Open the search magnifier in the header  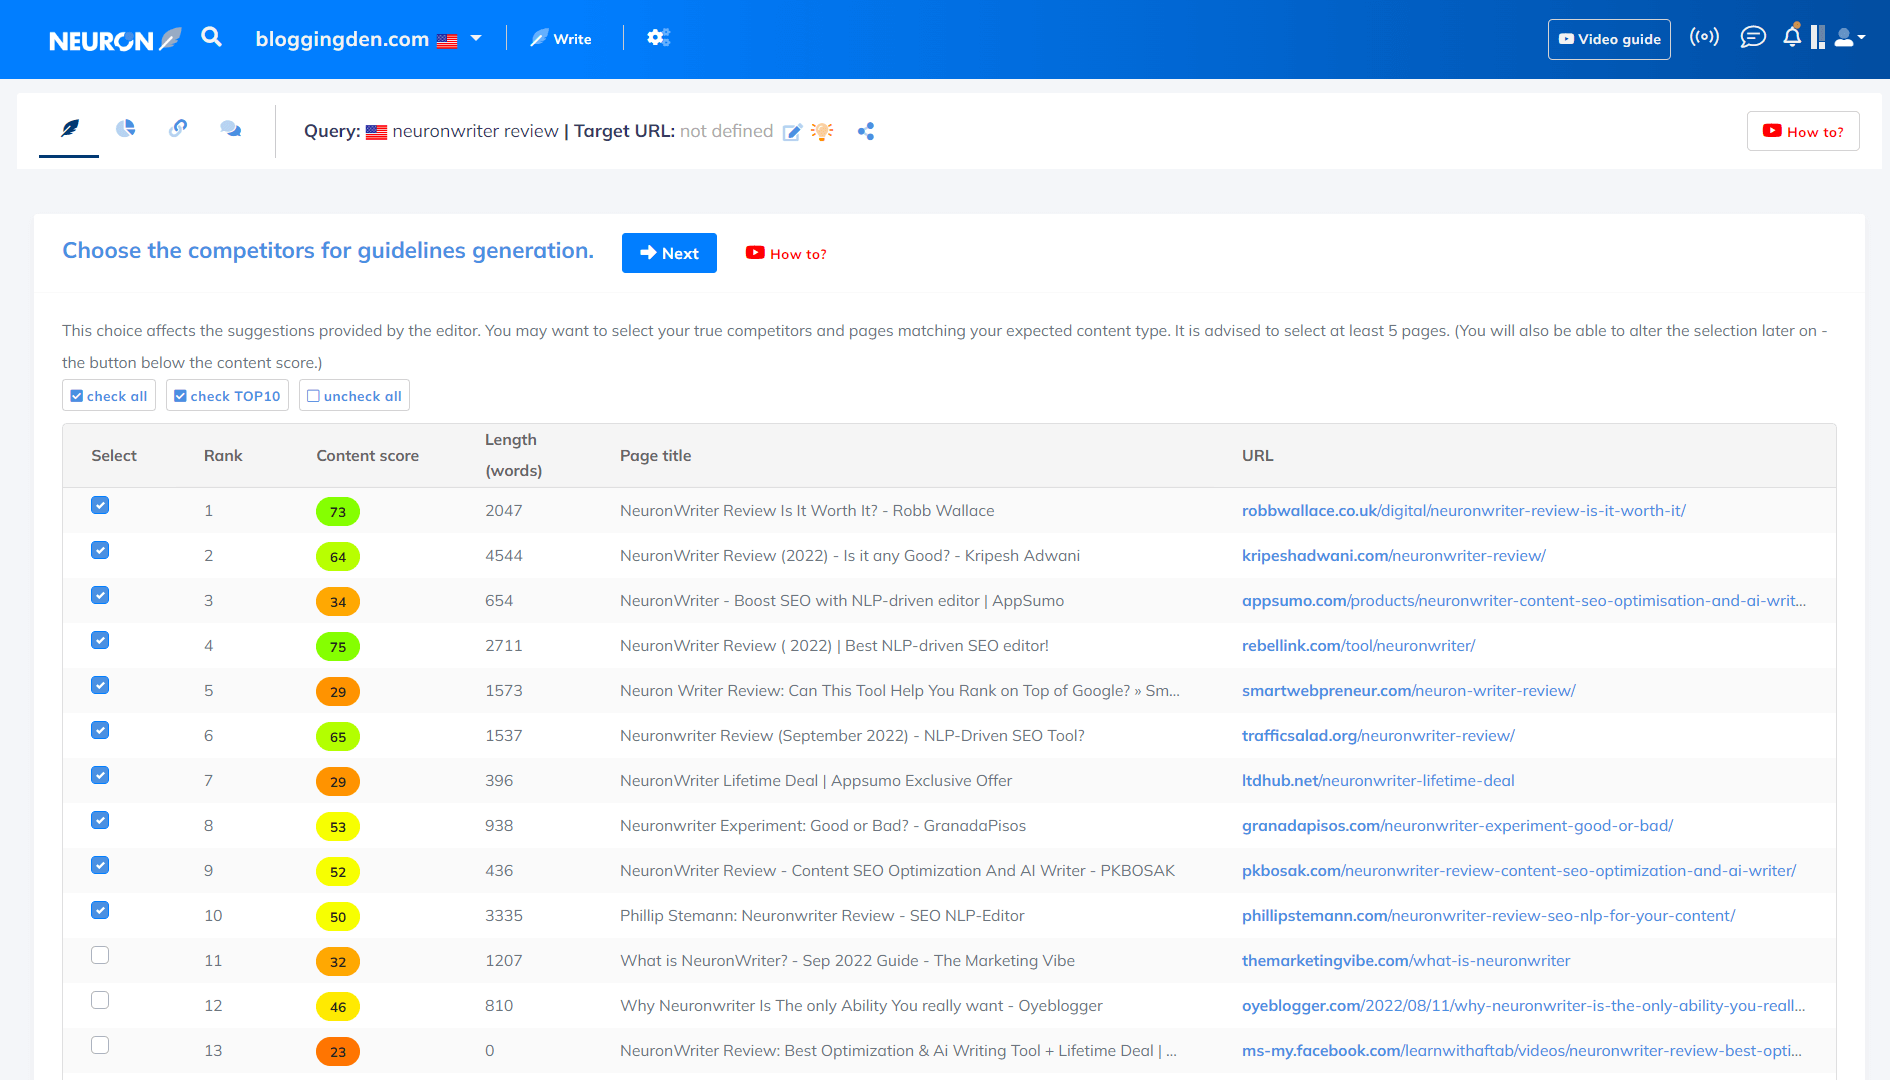(212, 37)
